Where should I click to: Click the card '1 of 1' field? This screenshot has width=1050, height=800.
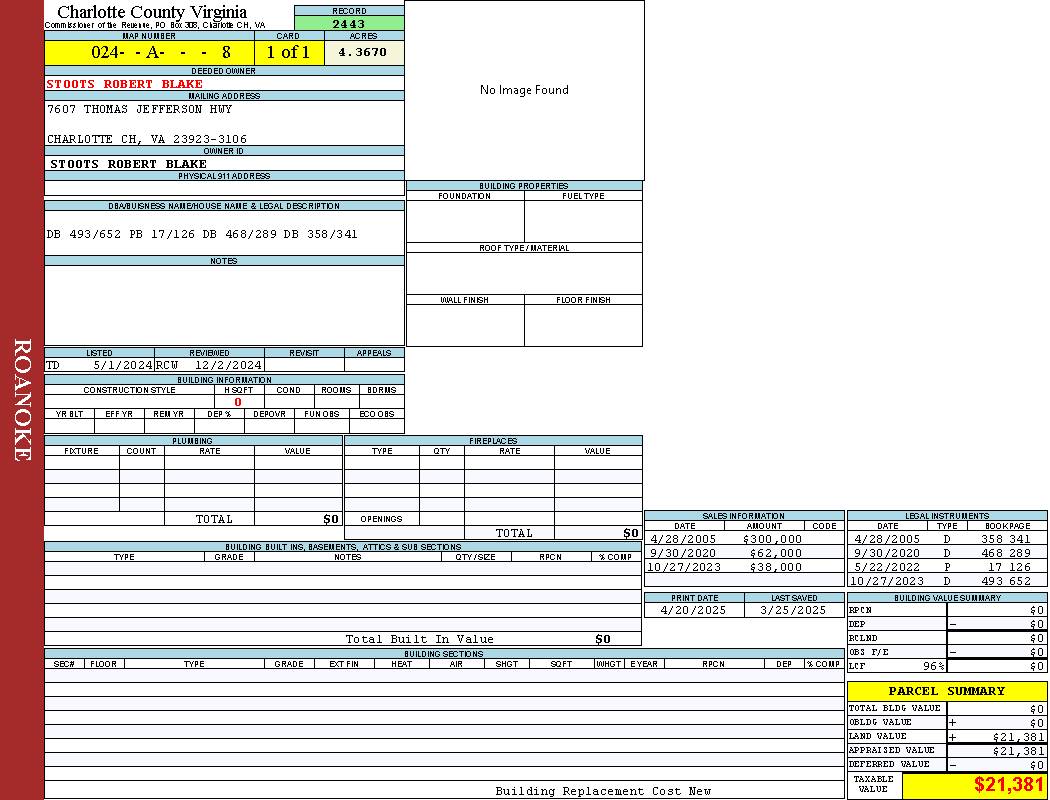288,52
